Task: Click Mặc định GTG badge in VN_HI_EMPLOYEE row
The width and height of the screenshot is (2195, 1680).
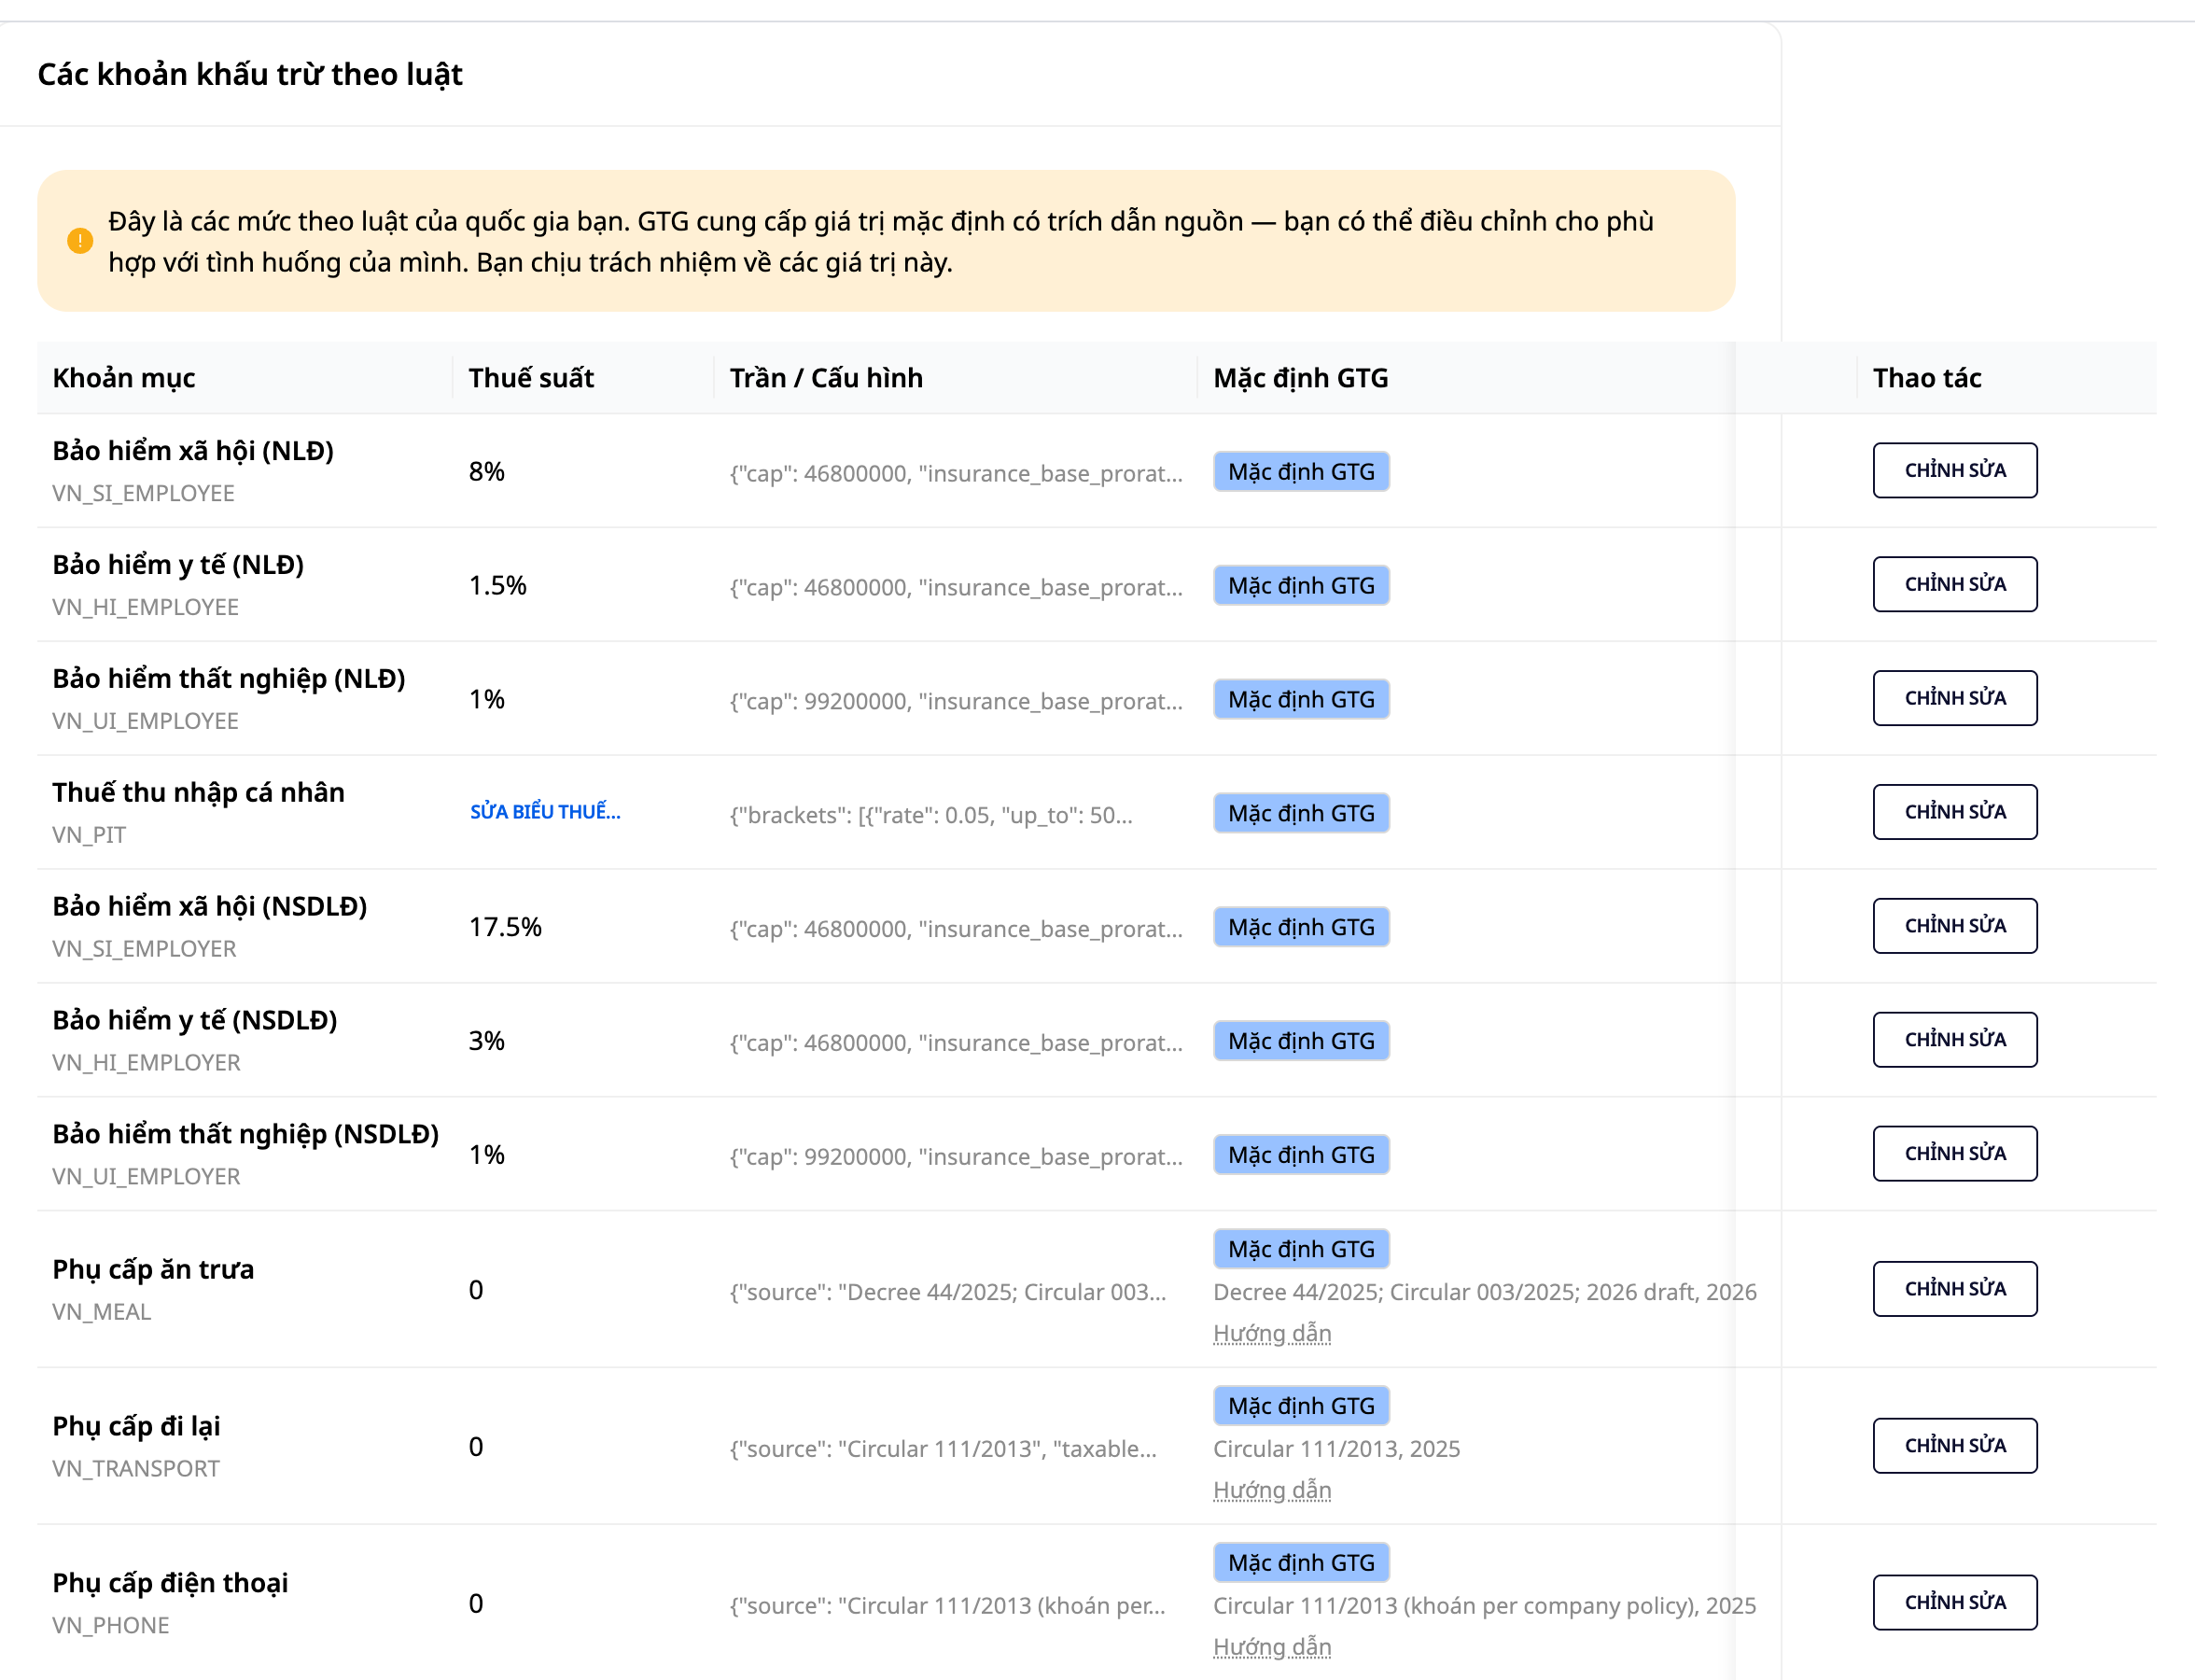Action: click(x=1301, y=585)
